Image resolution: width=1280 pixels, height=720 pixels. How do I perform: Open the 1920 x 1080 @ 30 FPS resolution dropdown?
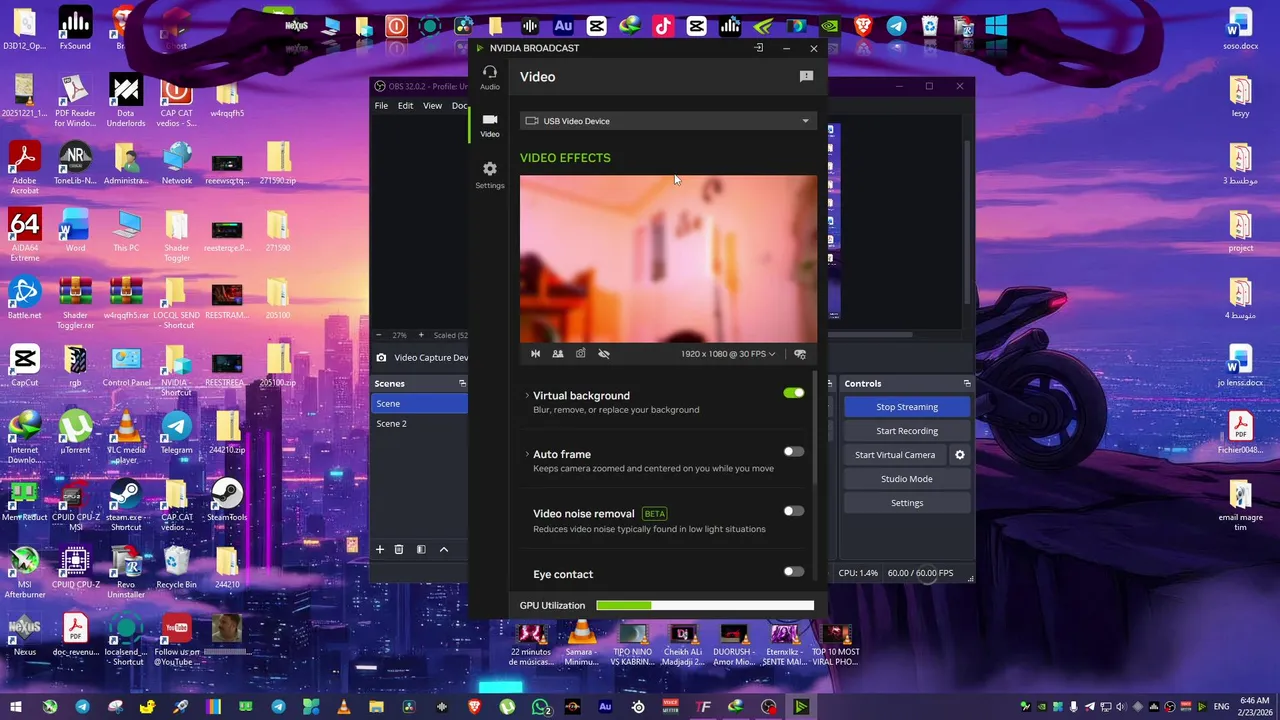pyautogui.click(x=728, y=354)
